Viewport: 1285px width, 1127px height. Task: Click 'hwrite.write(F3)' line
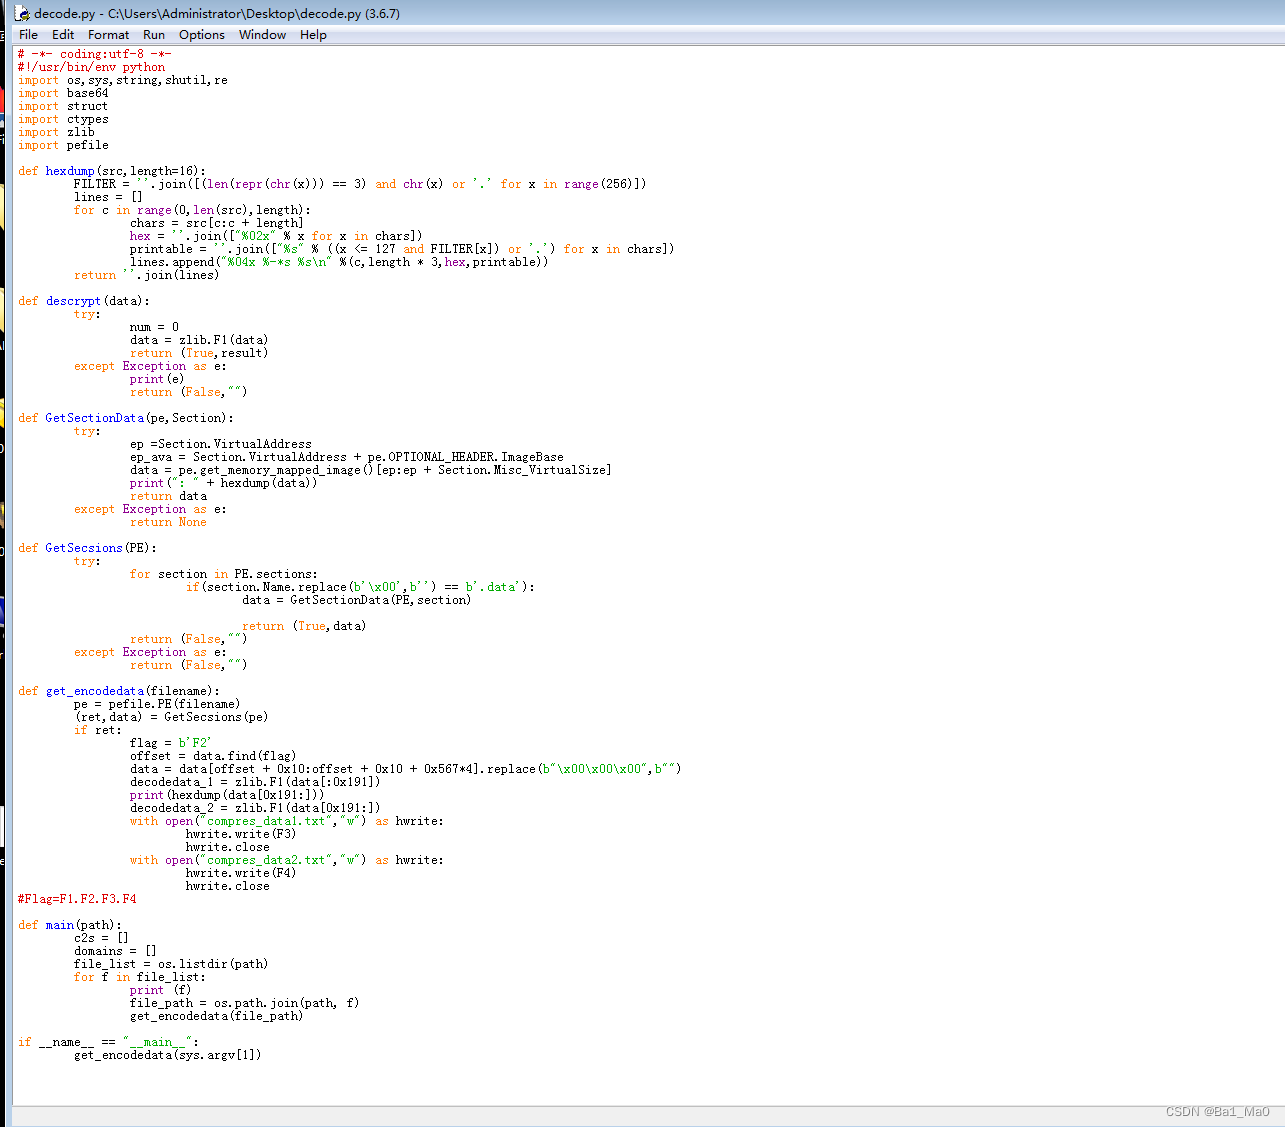(x=241, y=834)
